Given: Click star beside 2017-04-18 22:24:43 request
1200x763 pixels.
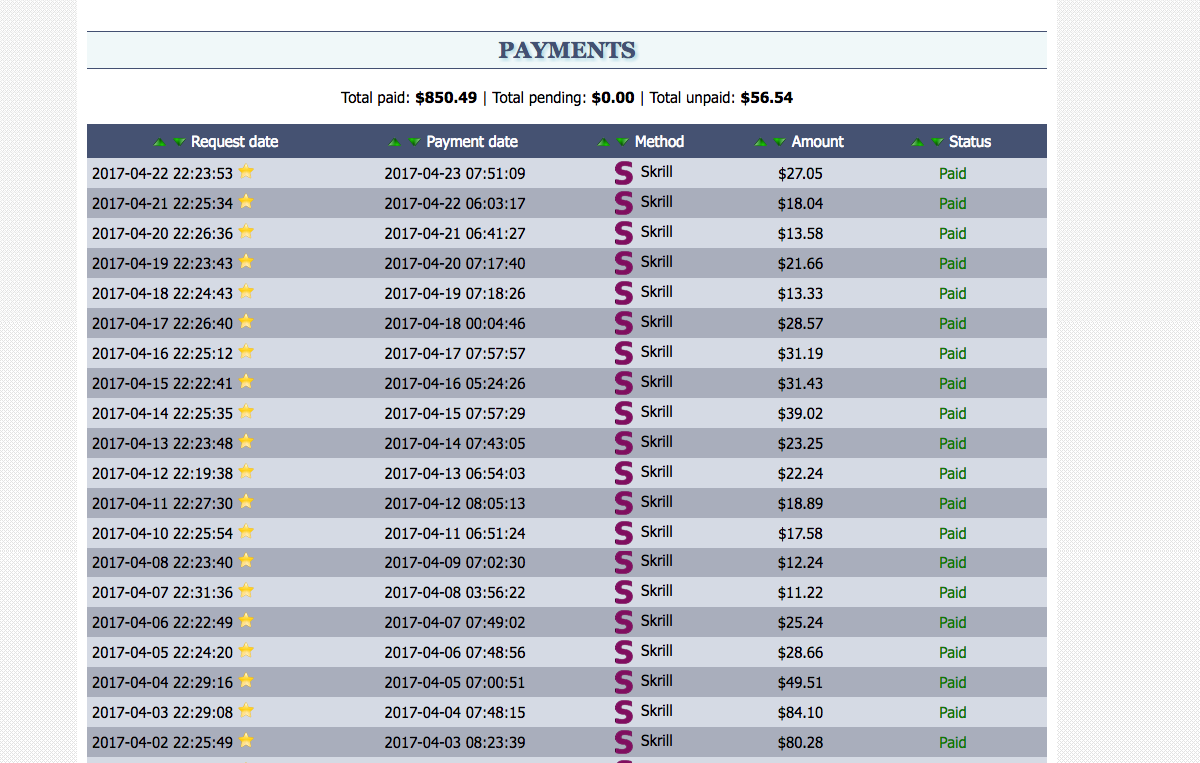Looking at the screenshot, I should click(x=246, y=291).
